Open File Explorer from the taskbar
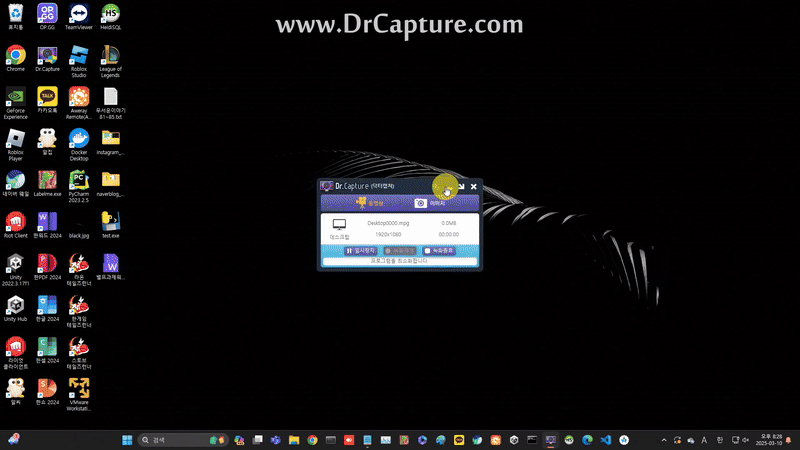This screenshot has height=450, width=800. click(x=294, y=440)
